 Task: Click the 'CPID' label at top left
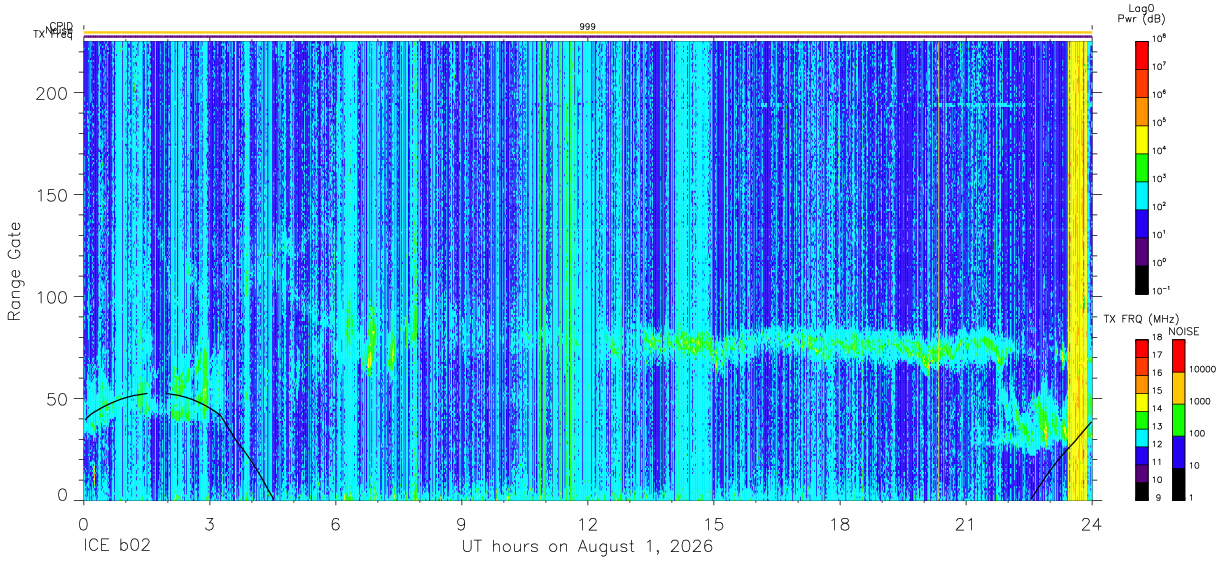60,27
